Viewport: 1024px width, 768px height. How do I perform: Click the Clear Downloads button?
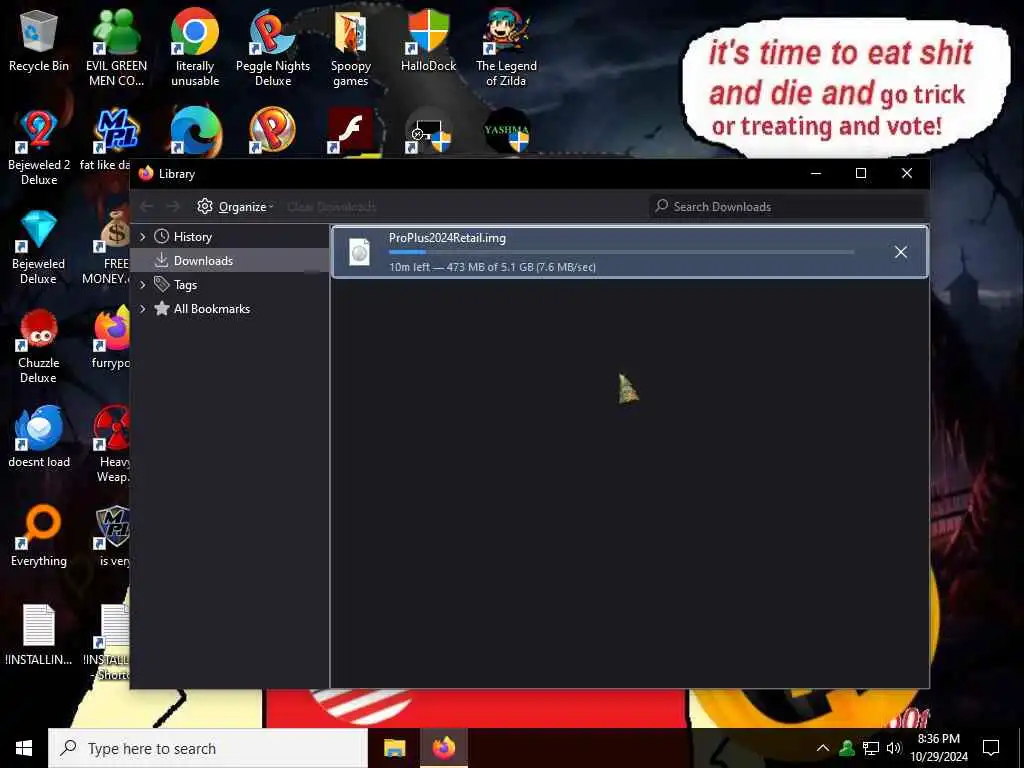point(332,206)
